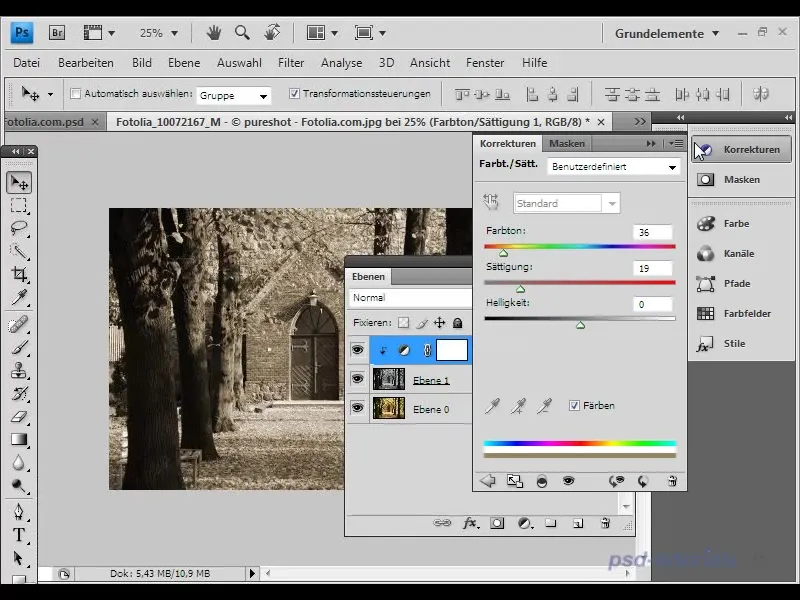Open the Standard color range dropdown
This screenshot has width=800, height=600.
[x=566, y=203]
